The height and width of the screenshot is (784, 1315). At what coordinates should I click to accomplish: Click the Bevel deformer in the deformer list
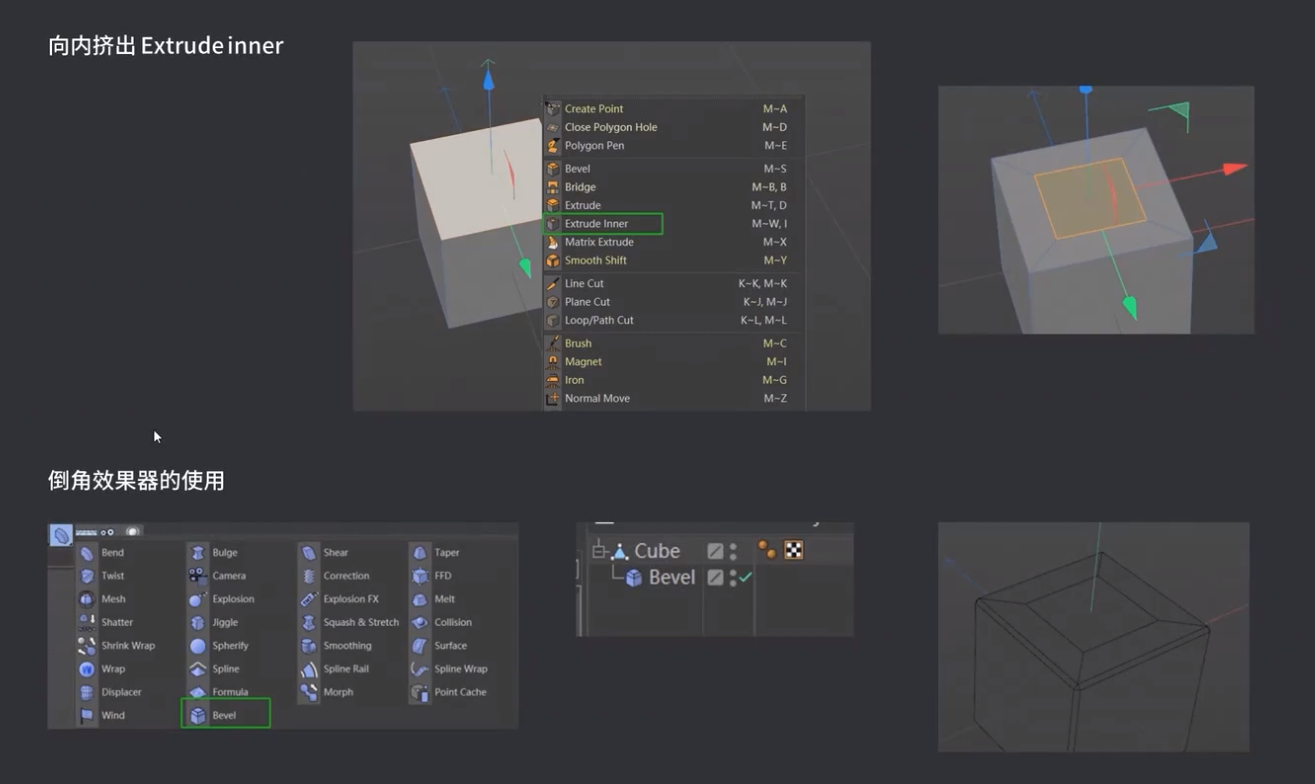(x=226, y=714)
